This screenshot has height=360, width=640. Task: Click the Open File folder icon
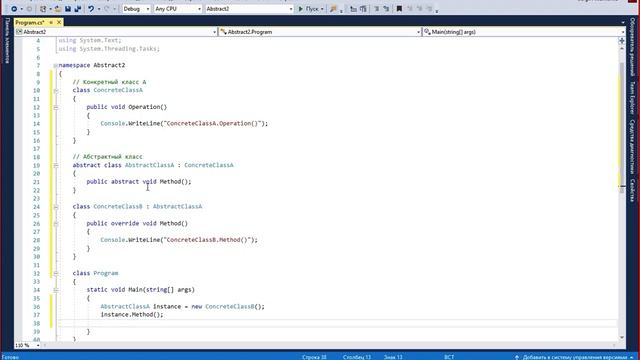58,9
